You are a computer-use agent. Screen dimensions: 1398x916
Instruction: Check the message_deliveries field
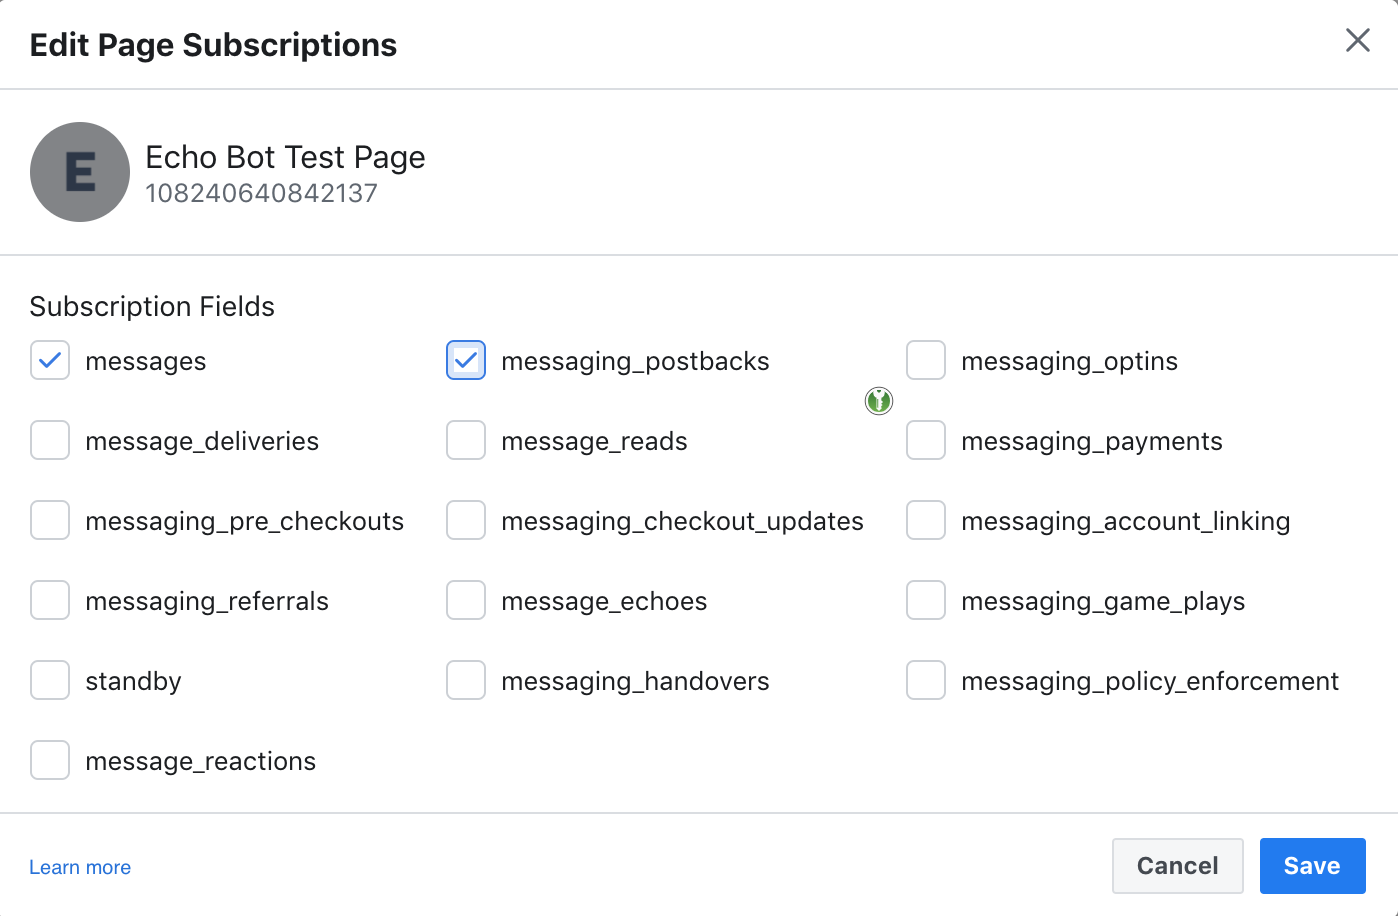click(x=50, y=441)
